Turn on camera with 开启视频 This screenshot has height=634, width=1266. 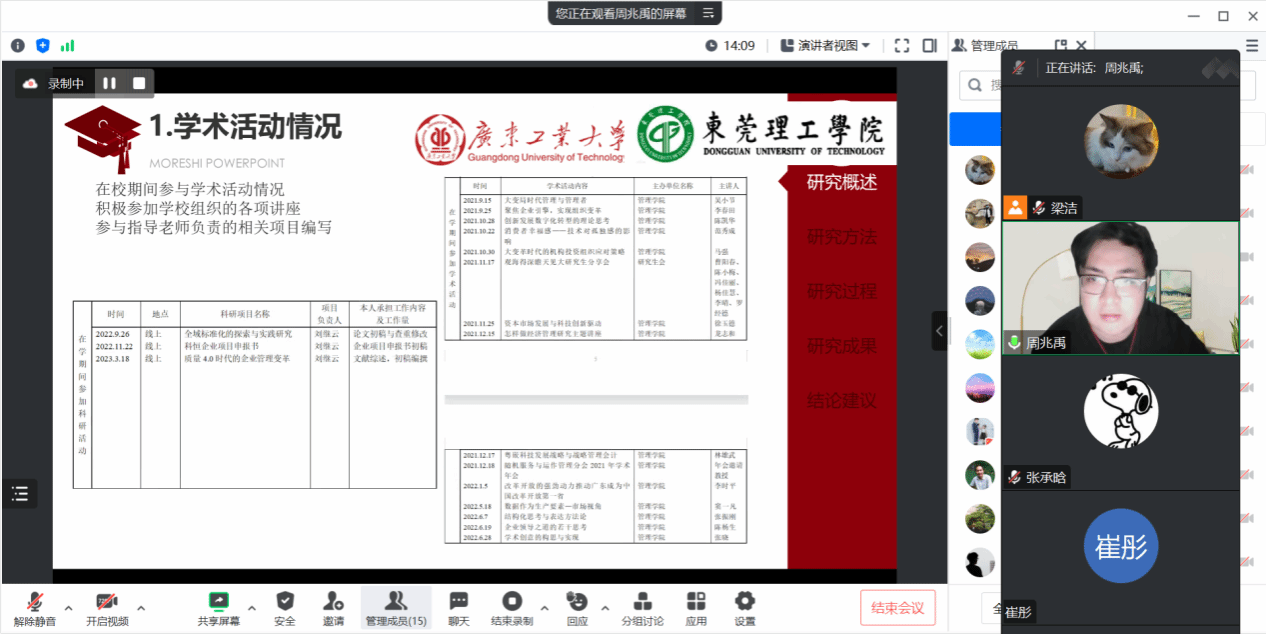tap(107, 607)
